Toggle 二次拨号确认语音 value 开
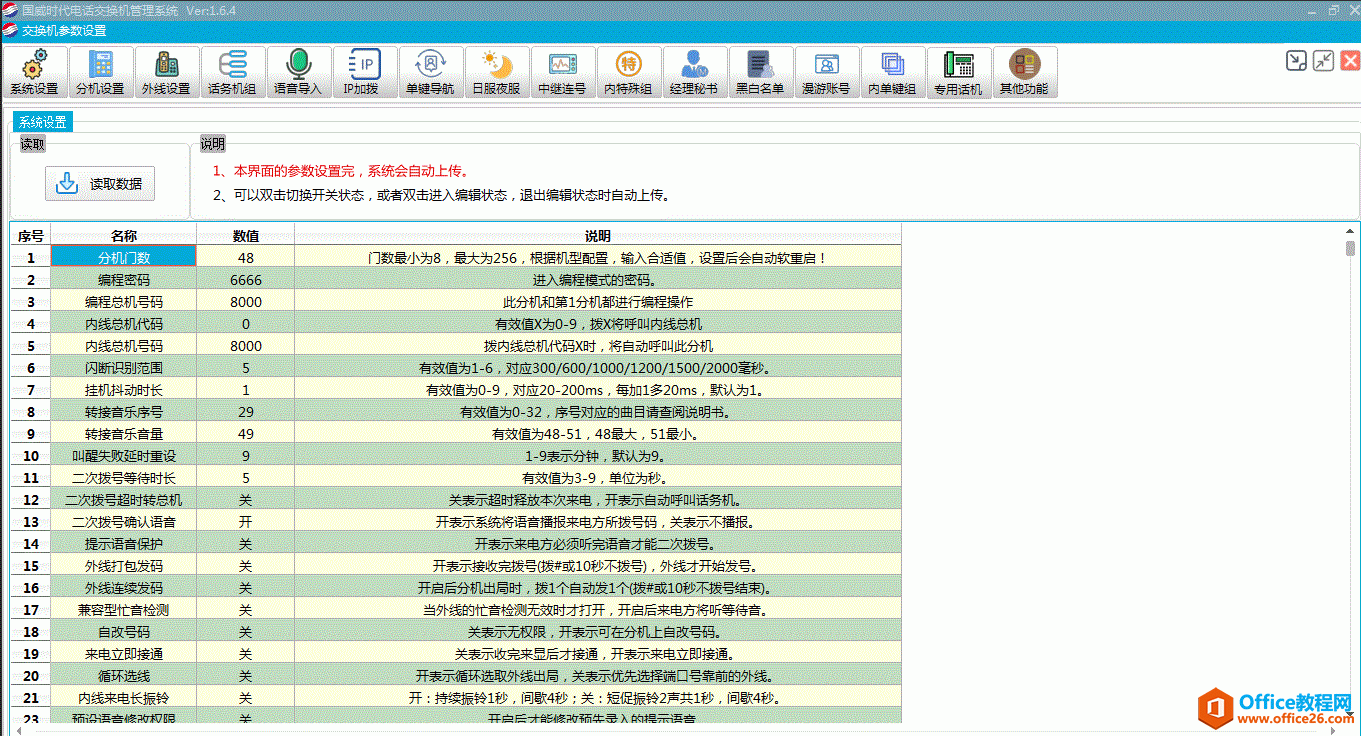This screenshot has height=736, width=1361. [x=245, y=522]
